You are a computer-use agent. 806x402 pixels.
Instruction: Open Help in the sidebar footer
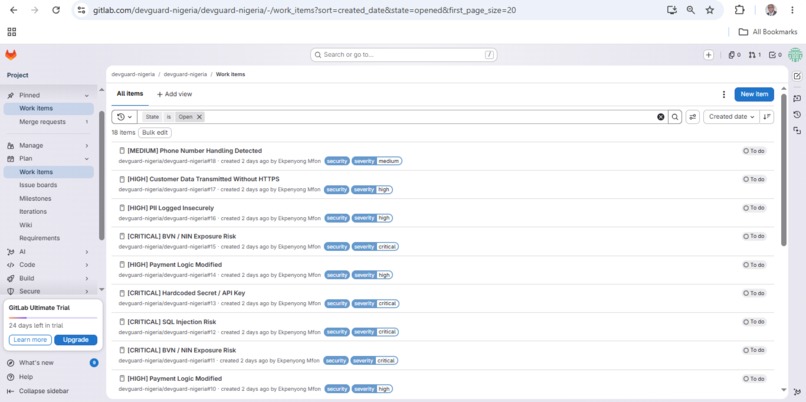click(x=26, y=377)
